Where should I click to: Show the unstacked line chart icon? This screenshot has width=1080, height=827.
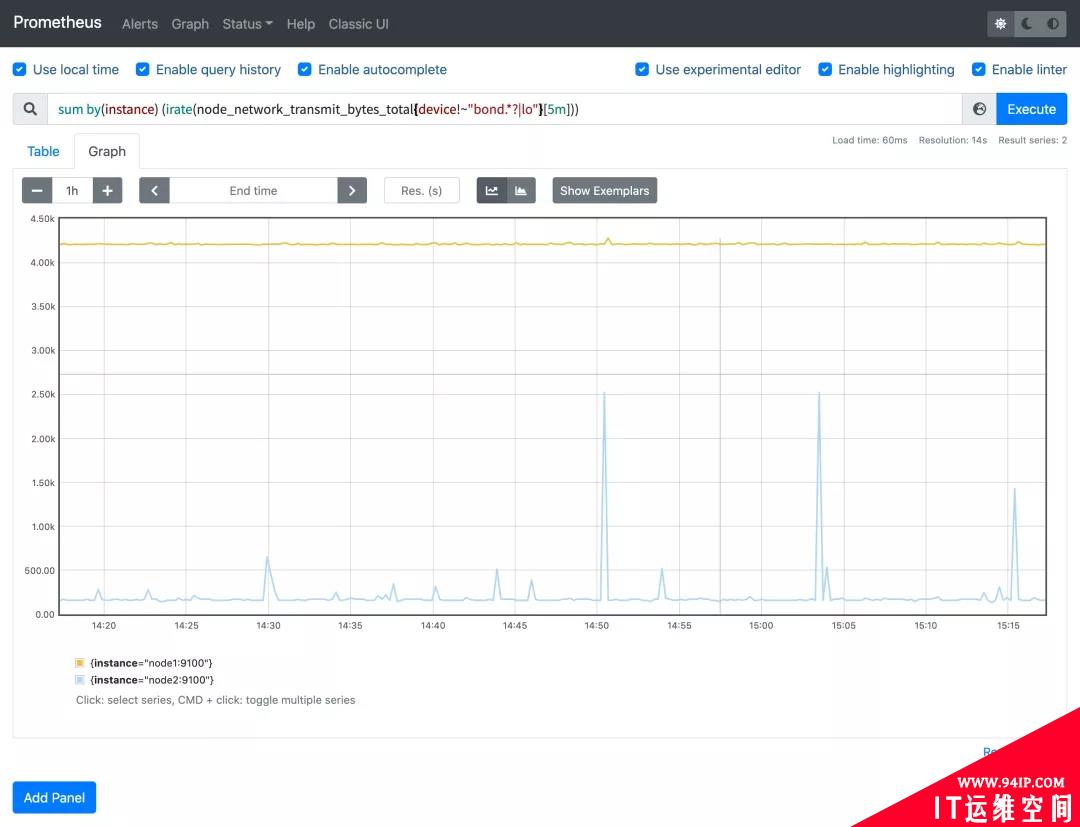pyautogui.click(x=492, y=191)
